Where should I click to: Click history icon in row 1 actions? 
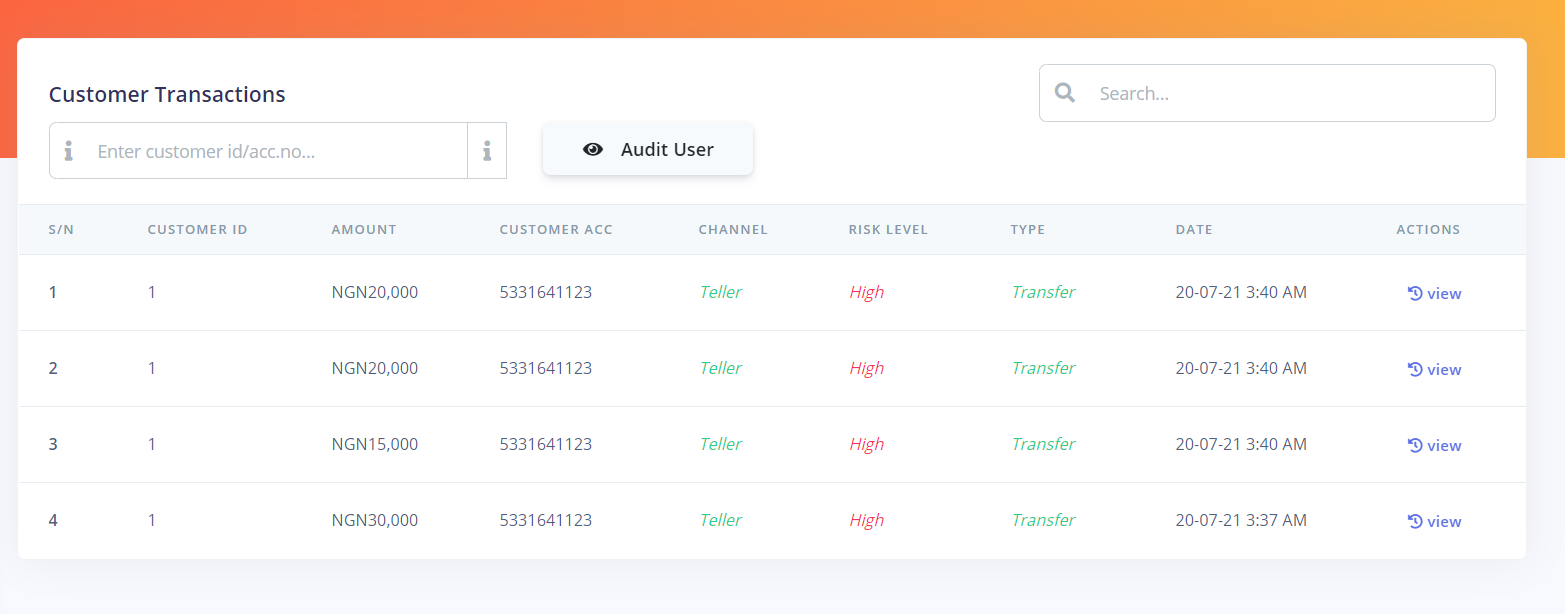coord(1415,293)
